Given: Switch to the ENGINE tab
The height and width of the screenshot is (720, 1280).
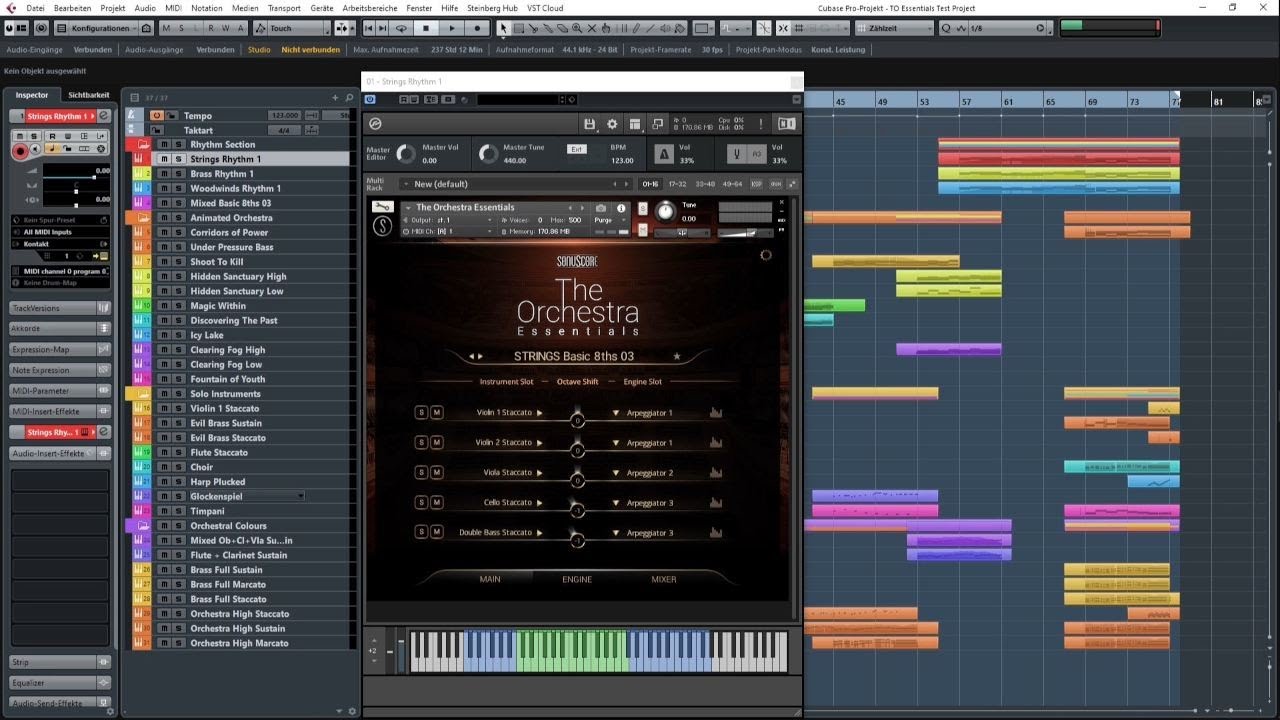Looking at the screenshot, I should click(577, 579).
